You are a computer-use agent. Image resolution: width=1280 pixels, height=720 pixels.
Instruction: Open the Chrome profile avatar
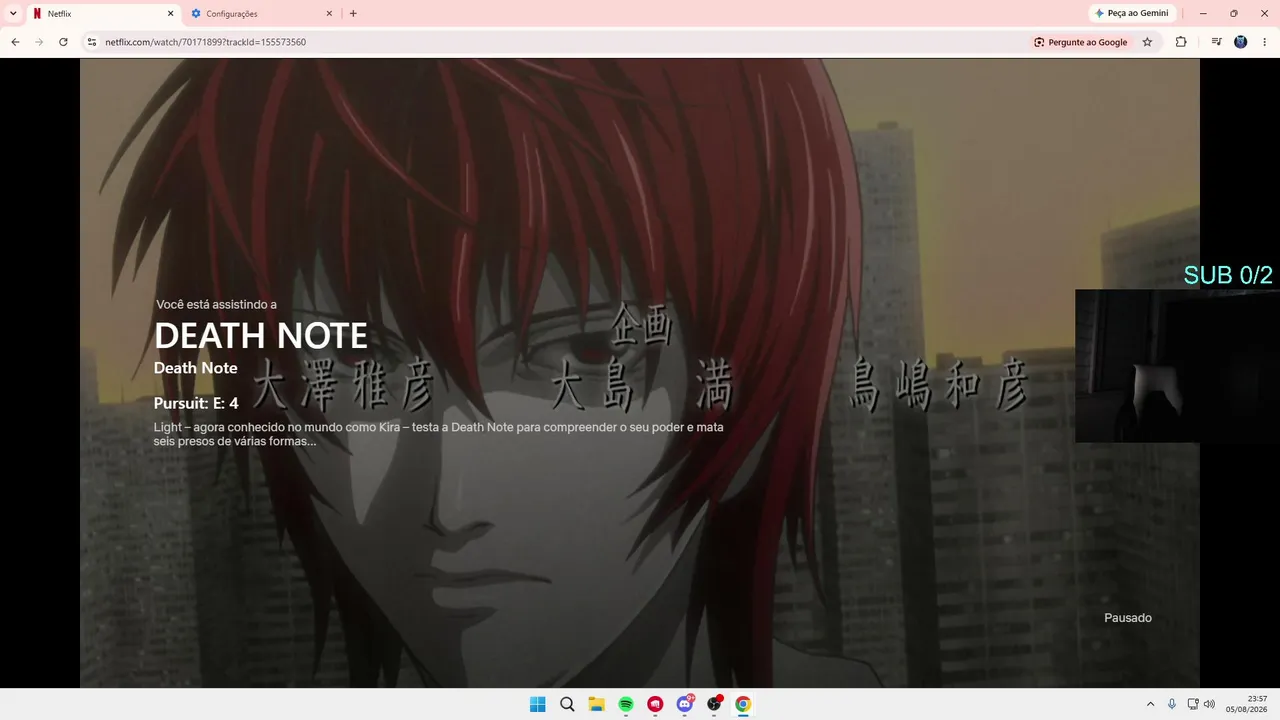click(1241, 42)
